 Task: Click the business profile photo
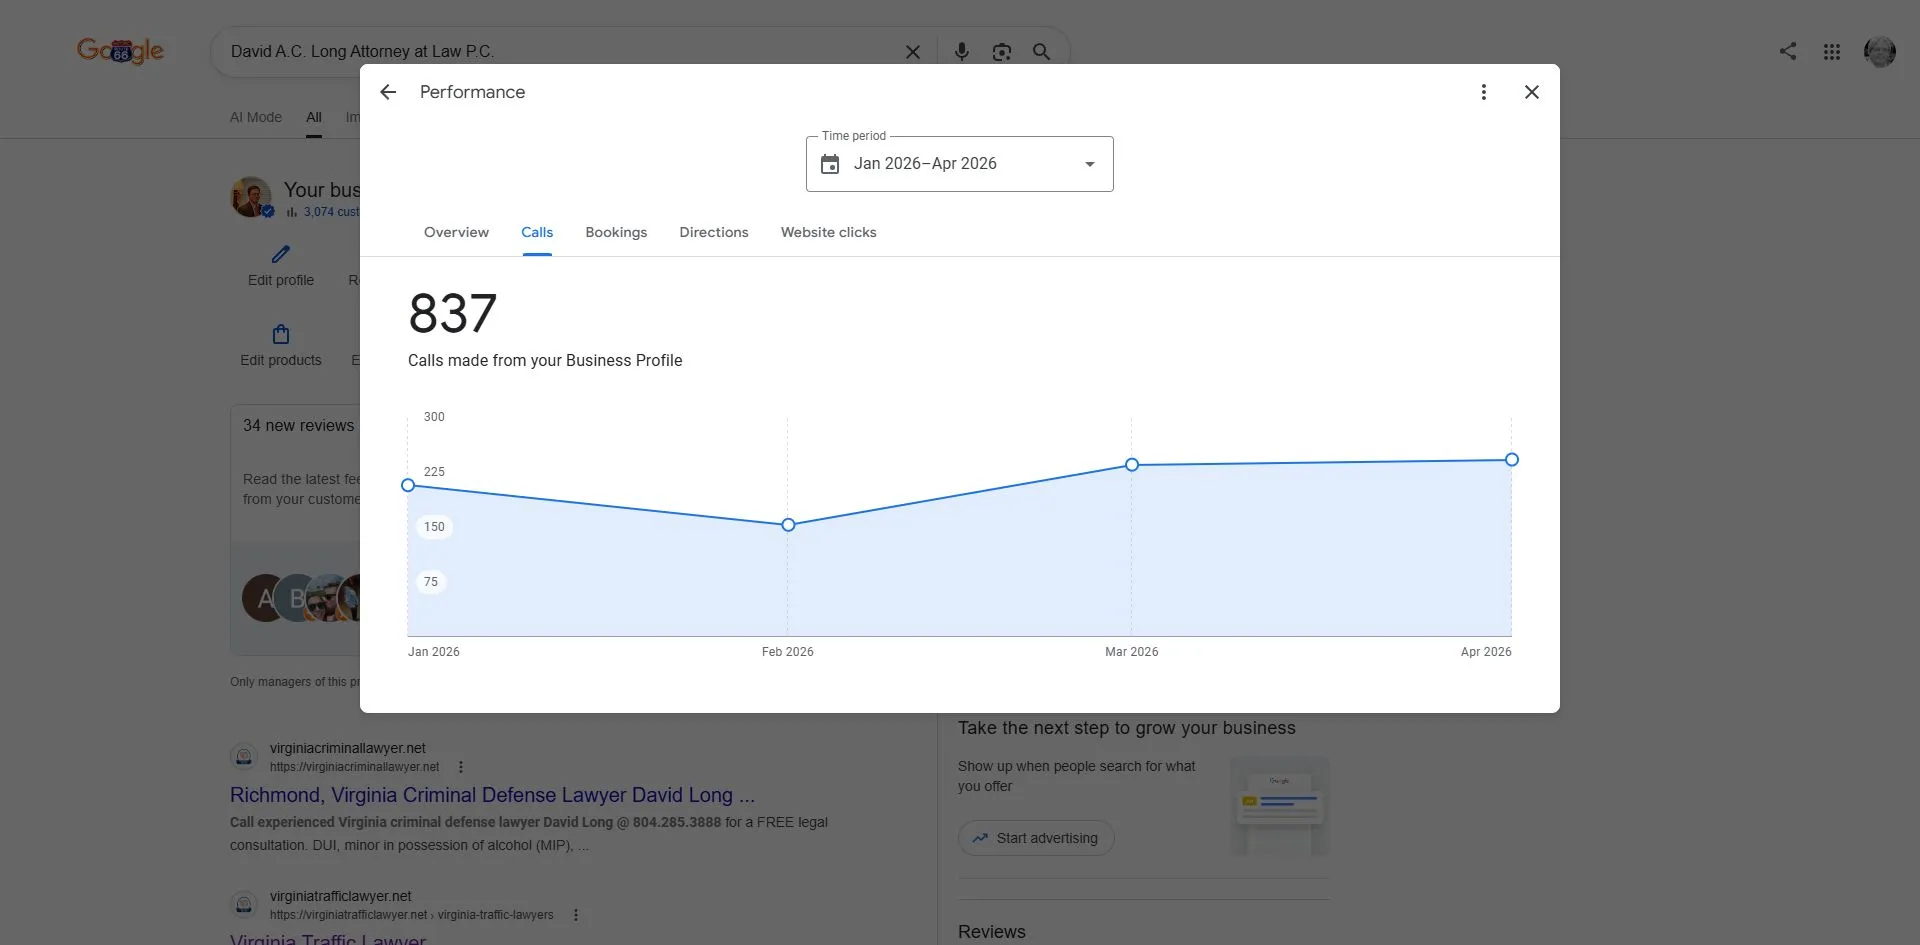(x=251, y=197)
